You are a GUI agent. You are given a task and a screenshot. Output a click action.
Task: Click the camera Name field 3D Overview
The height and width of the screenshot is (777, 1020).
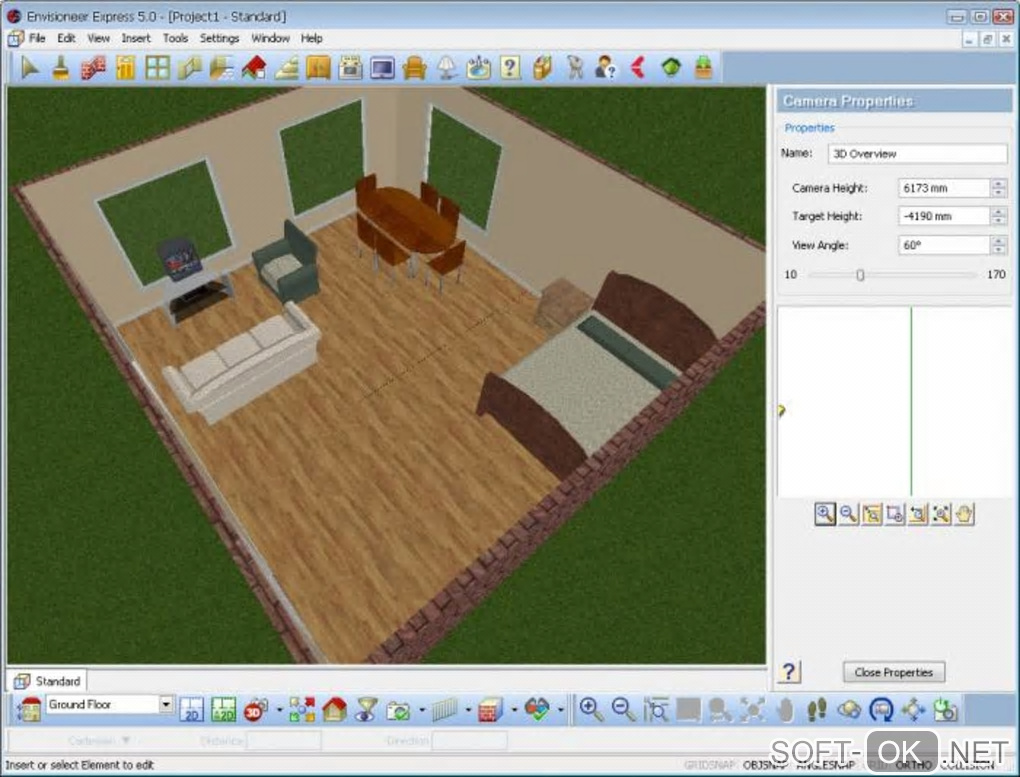tap(917, 154)
